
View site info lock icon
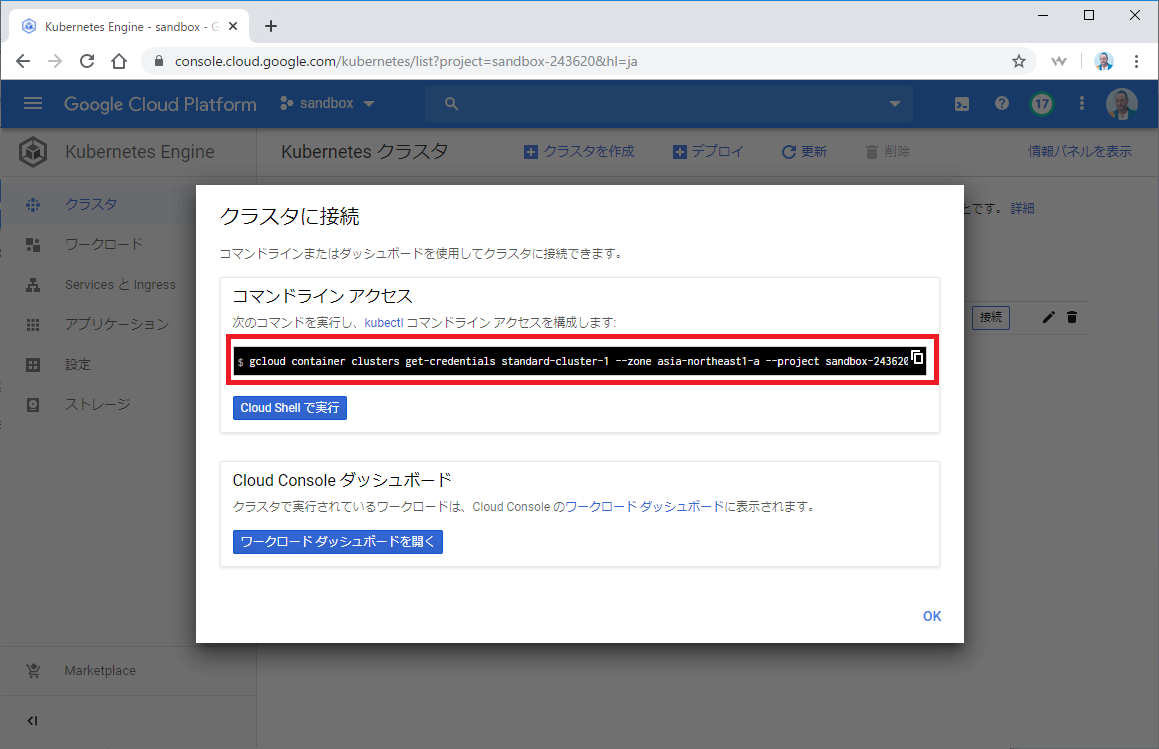[x=158, y=61]
